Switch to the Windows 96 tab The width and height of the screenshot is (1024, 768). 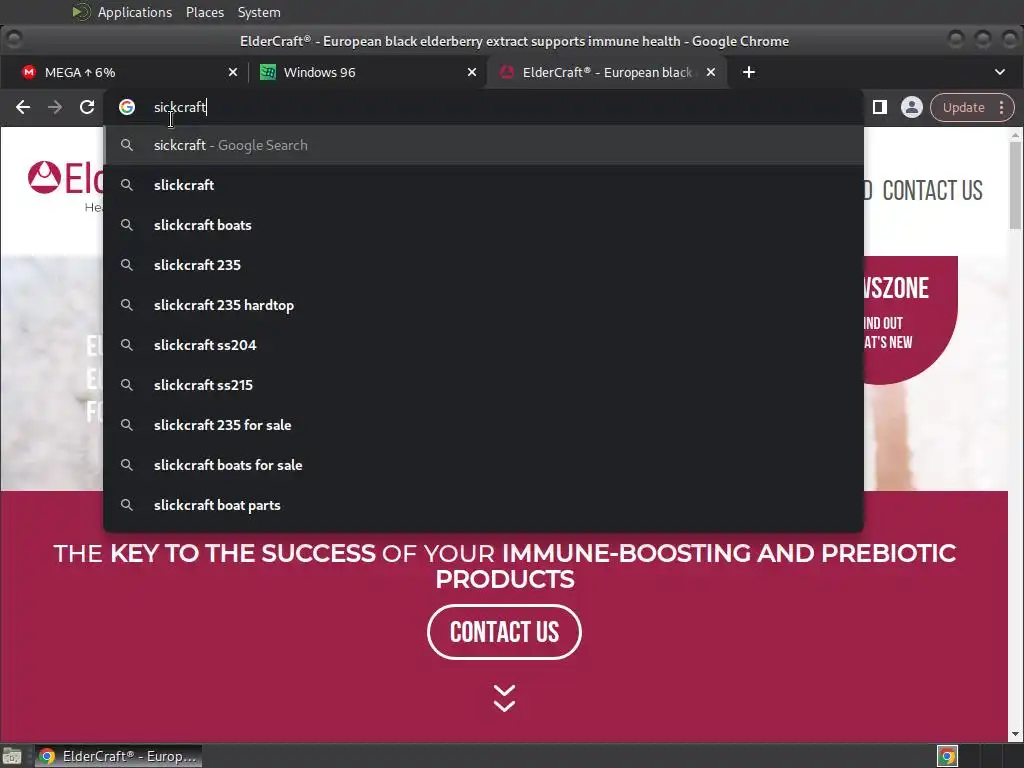pyautogui.click(x=368, y=72)
